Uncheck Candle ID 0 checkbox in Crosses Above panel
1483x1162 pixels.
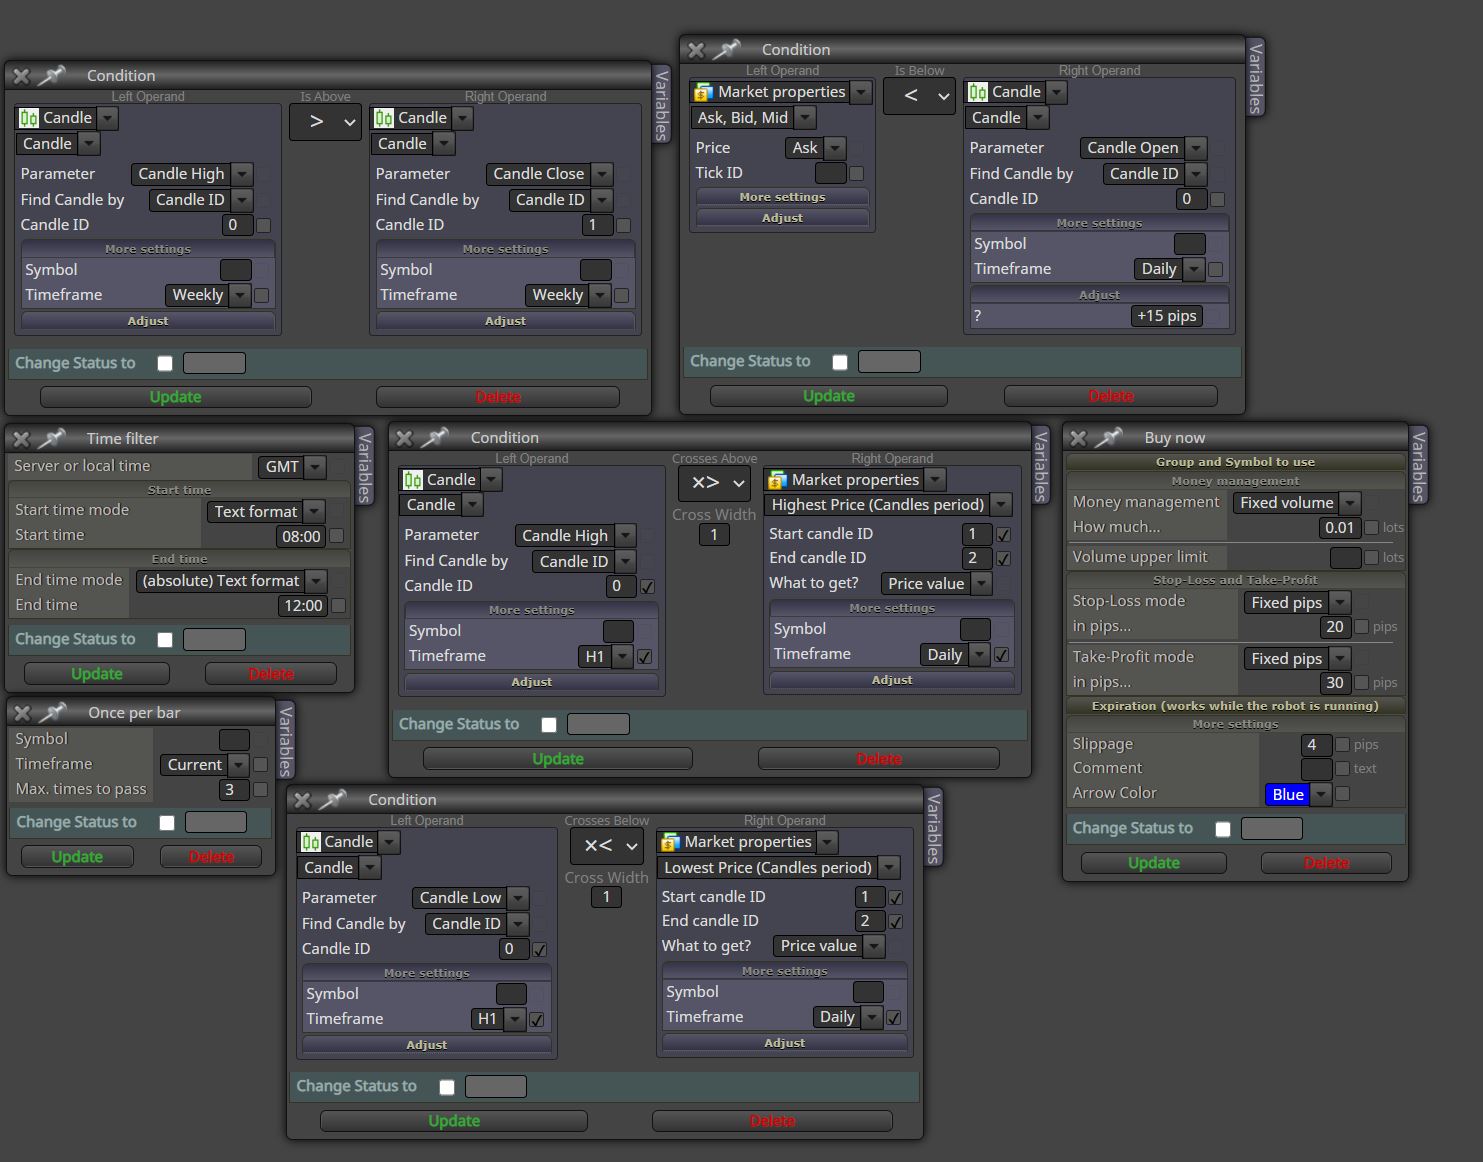[x=647, y=587]
